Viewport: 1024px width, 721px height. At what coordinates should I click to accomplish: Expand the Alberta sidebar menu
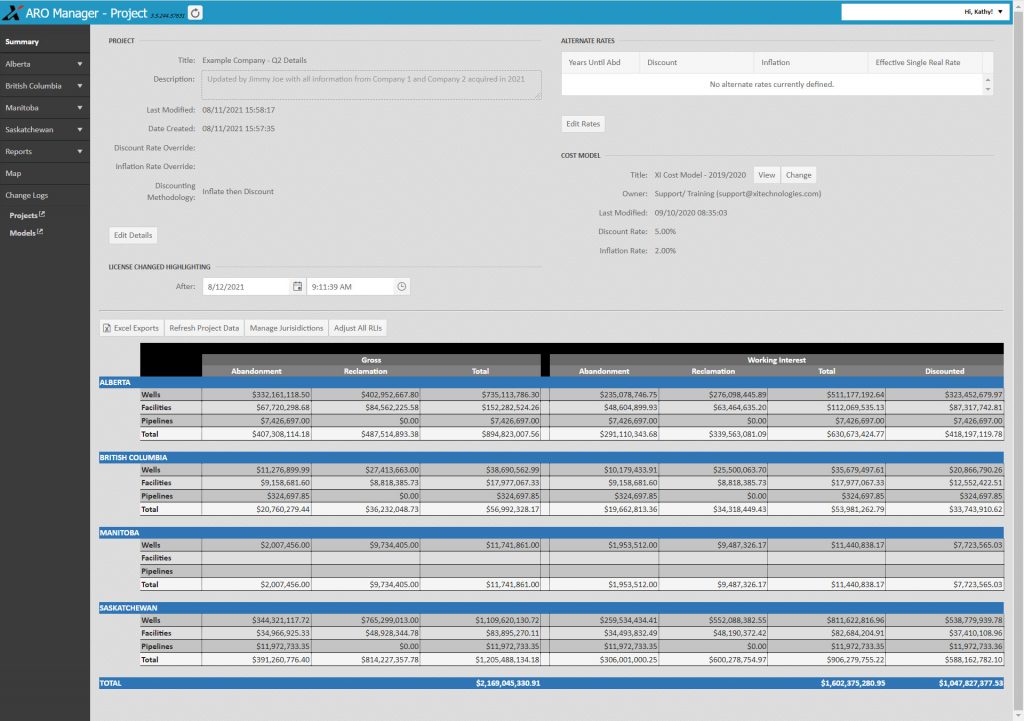click(x=44, y=64)
